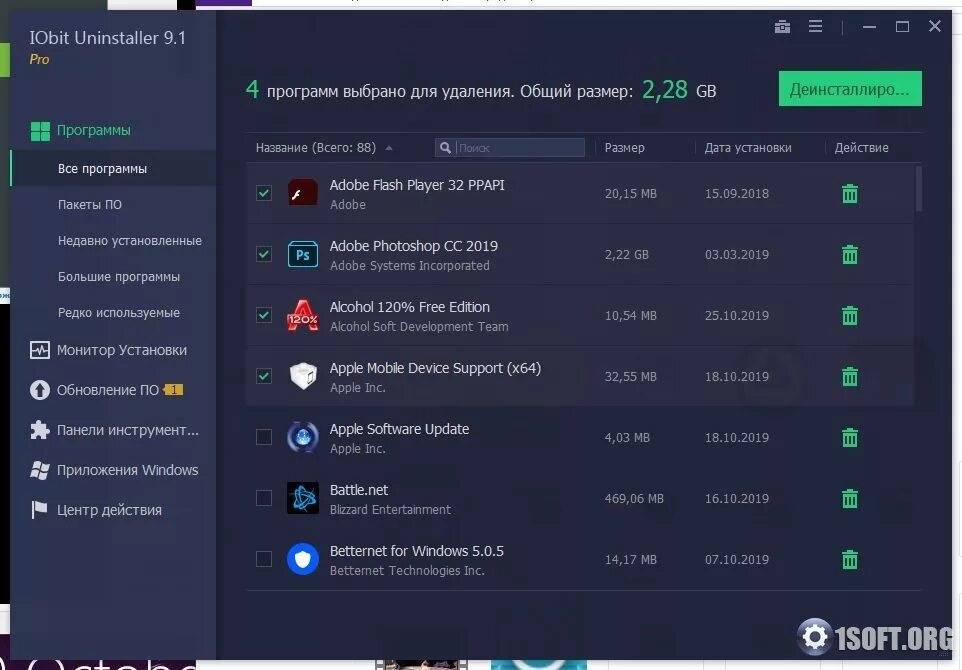962x670 pixels.
Task: Click '469,06 MB' size value
Action: [x=634, y=499]
